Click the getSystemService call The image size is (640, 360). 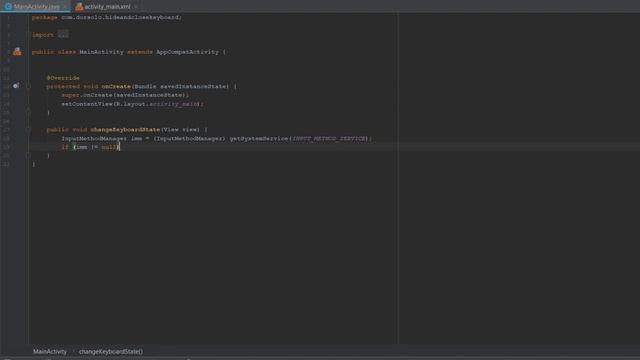click(x=259, y=138)
